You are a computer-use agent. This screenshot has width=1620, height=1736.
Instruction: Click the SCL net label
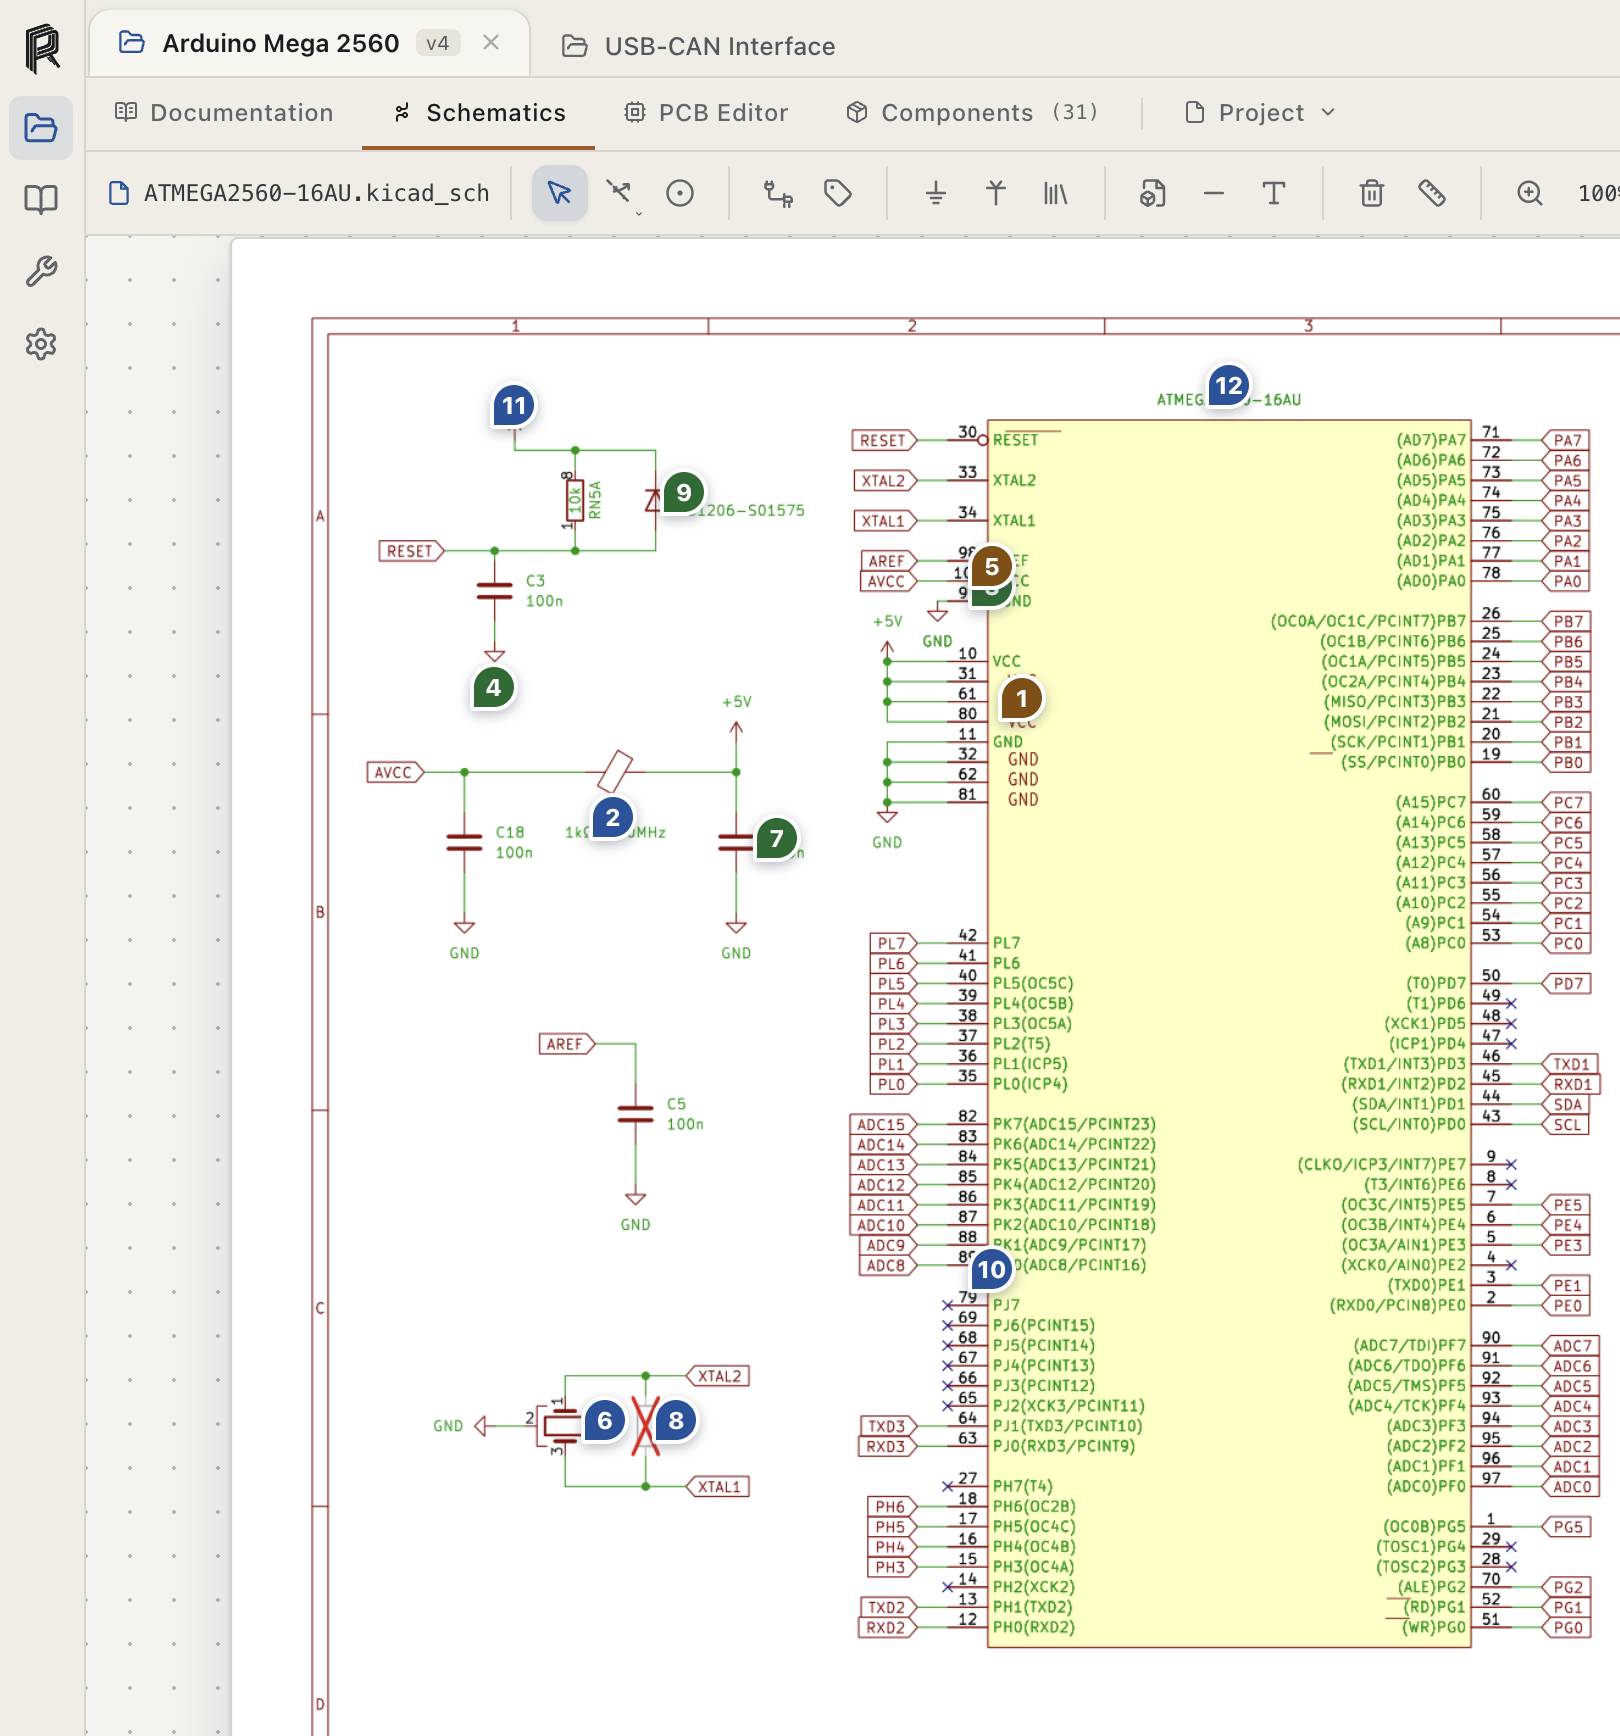[1566, 1124]
